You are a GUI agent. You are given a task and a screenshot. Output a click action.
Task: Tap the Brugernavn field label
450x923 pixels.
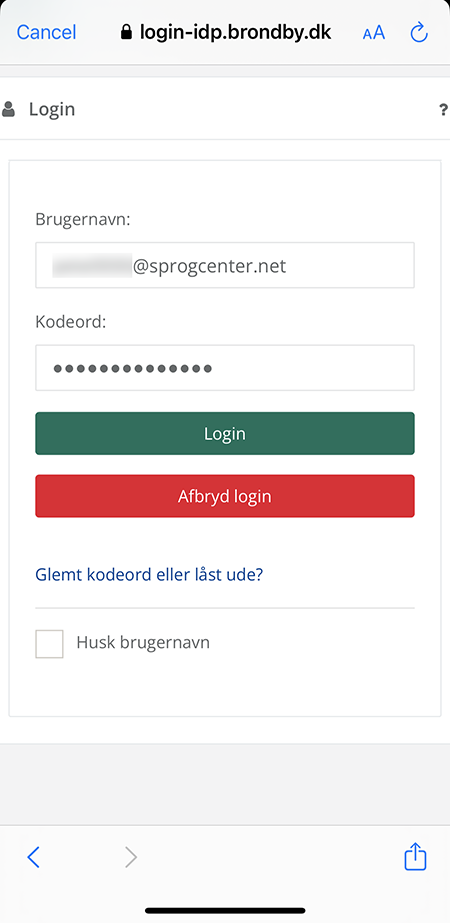tap(83, 220)
